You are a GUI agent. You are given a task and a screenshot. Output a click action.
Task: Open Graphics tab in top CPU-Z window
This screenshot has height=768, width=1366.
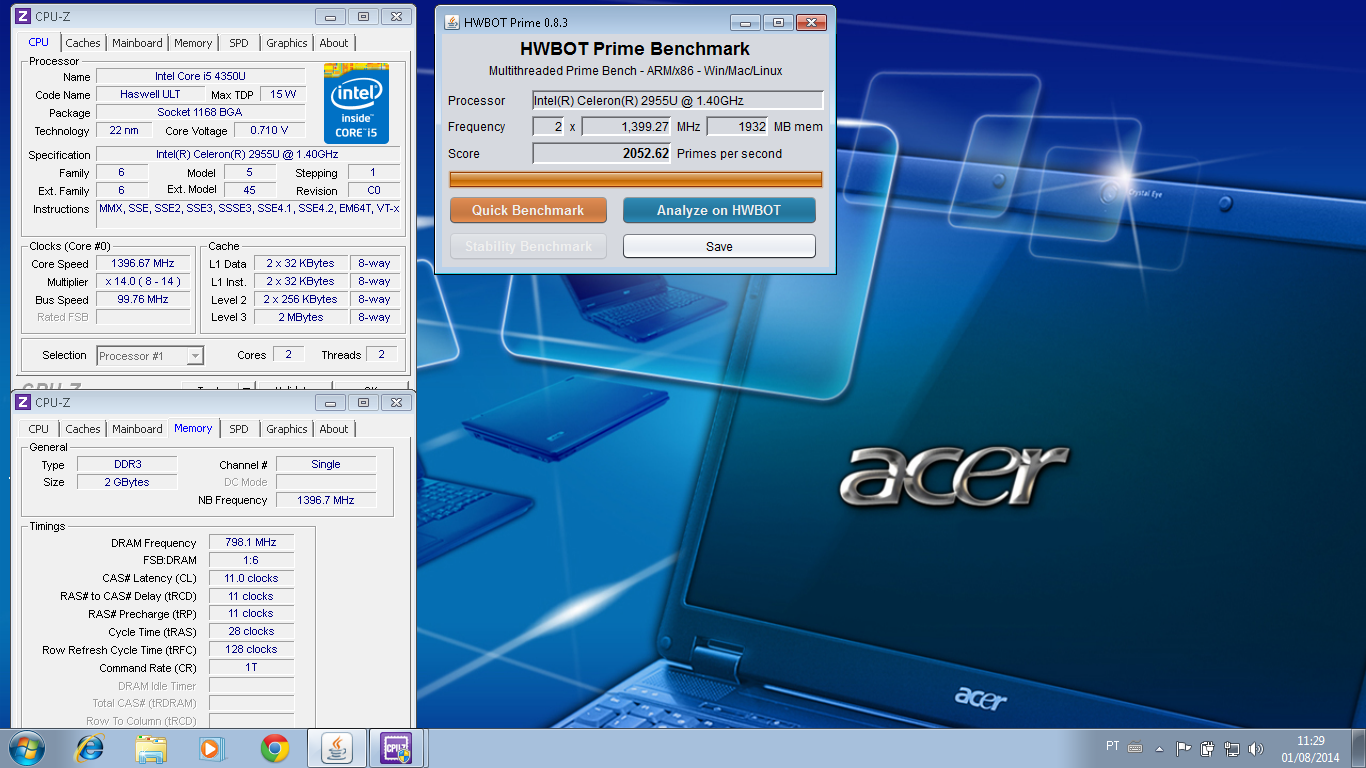(x=287, y=43)
